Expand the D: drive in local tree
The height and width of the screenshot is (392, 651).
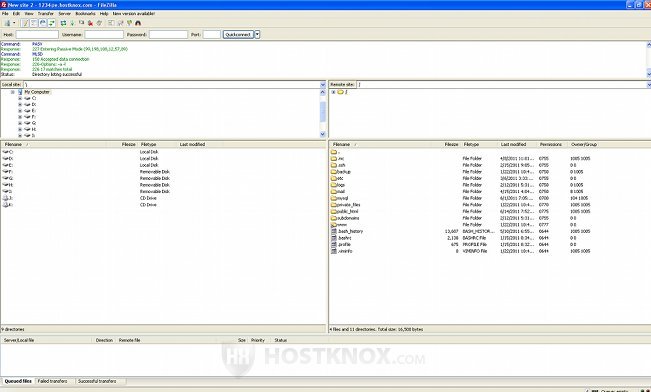tap(20, 105)
